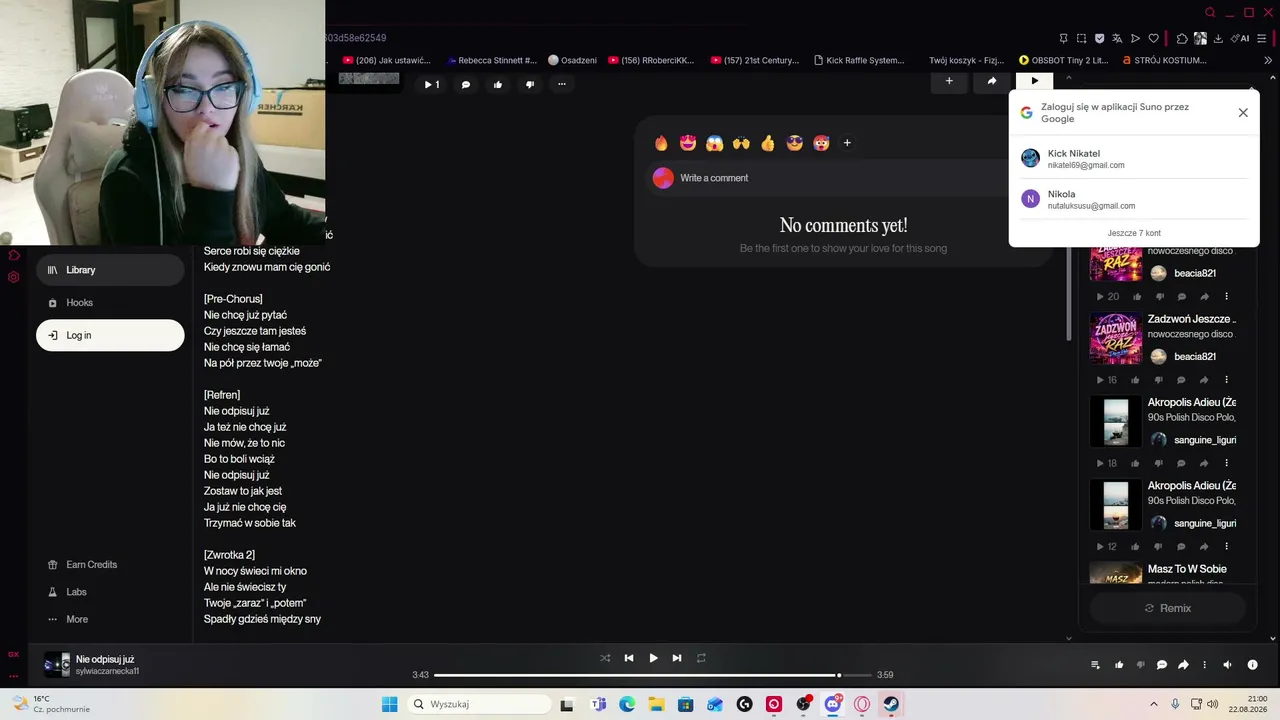Show the 7 more accounts link
Image resolution: width=1280 pixels, height=720 pixels.
[x=1134, y=233]
